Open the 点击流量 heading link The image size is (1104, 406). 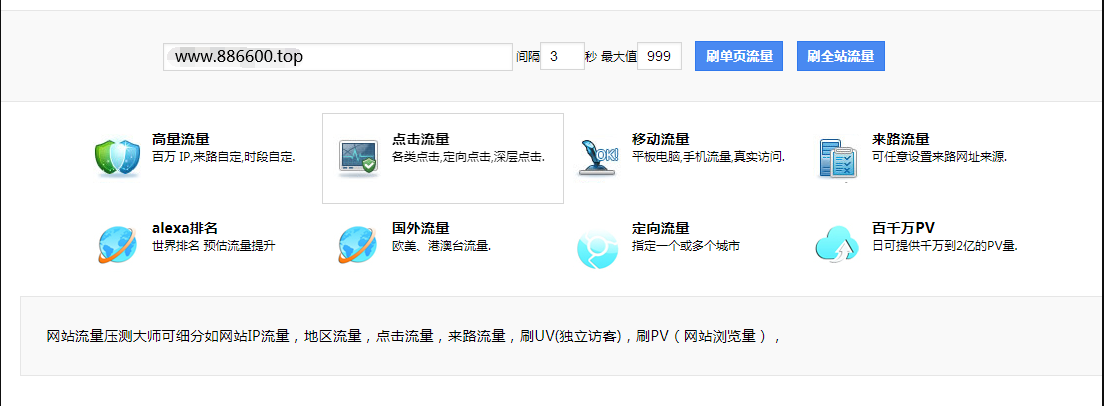tap(420, 139)
